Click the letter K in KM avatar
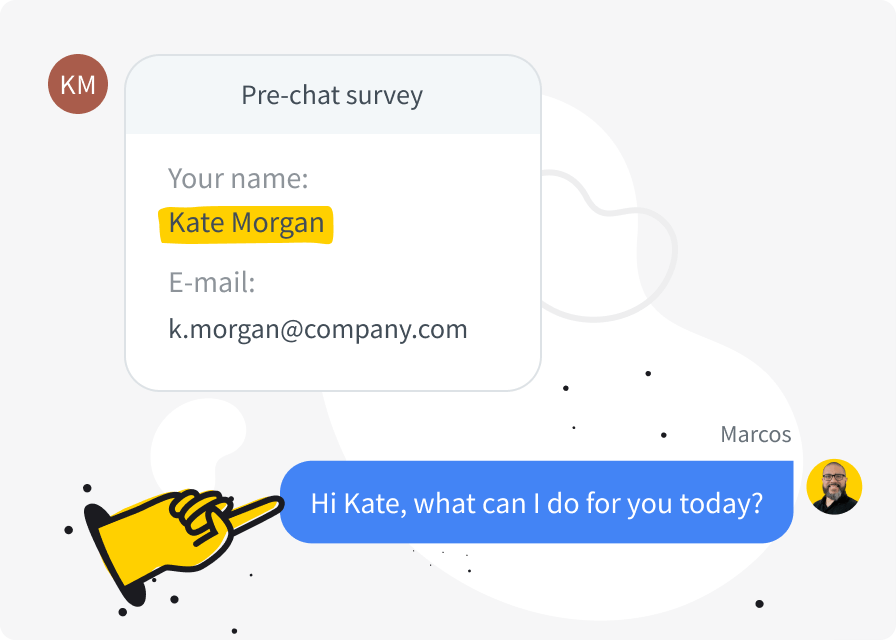Screen dimensions: 896x640 pos(67,85)
